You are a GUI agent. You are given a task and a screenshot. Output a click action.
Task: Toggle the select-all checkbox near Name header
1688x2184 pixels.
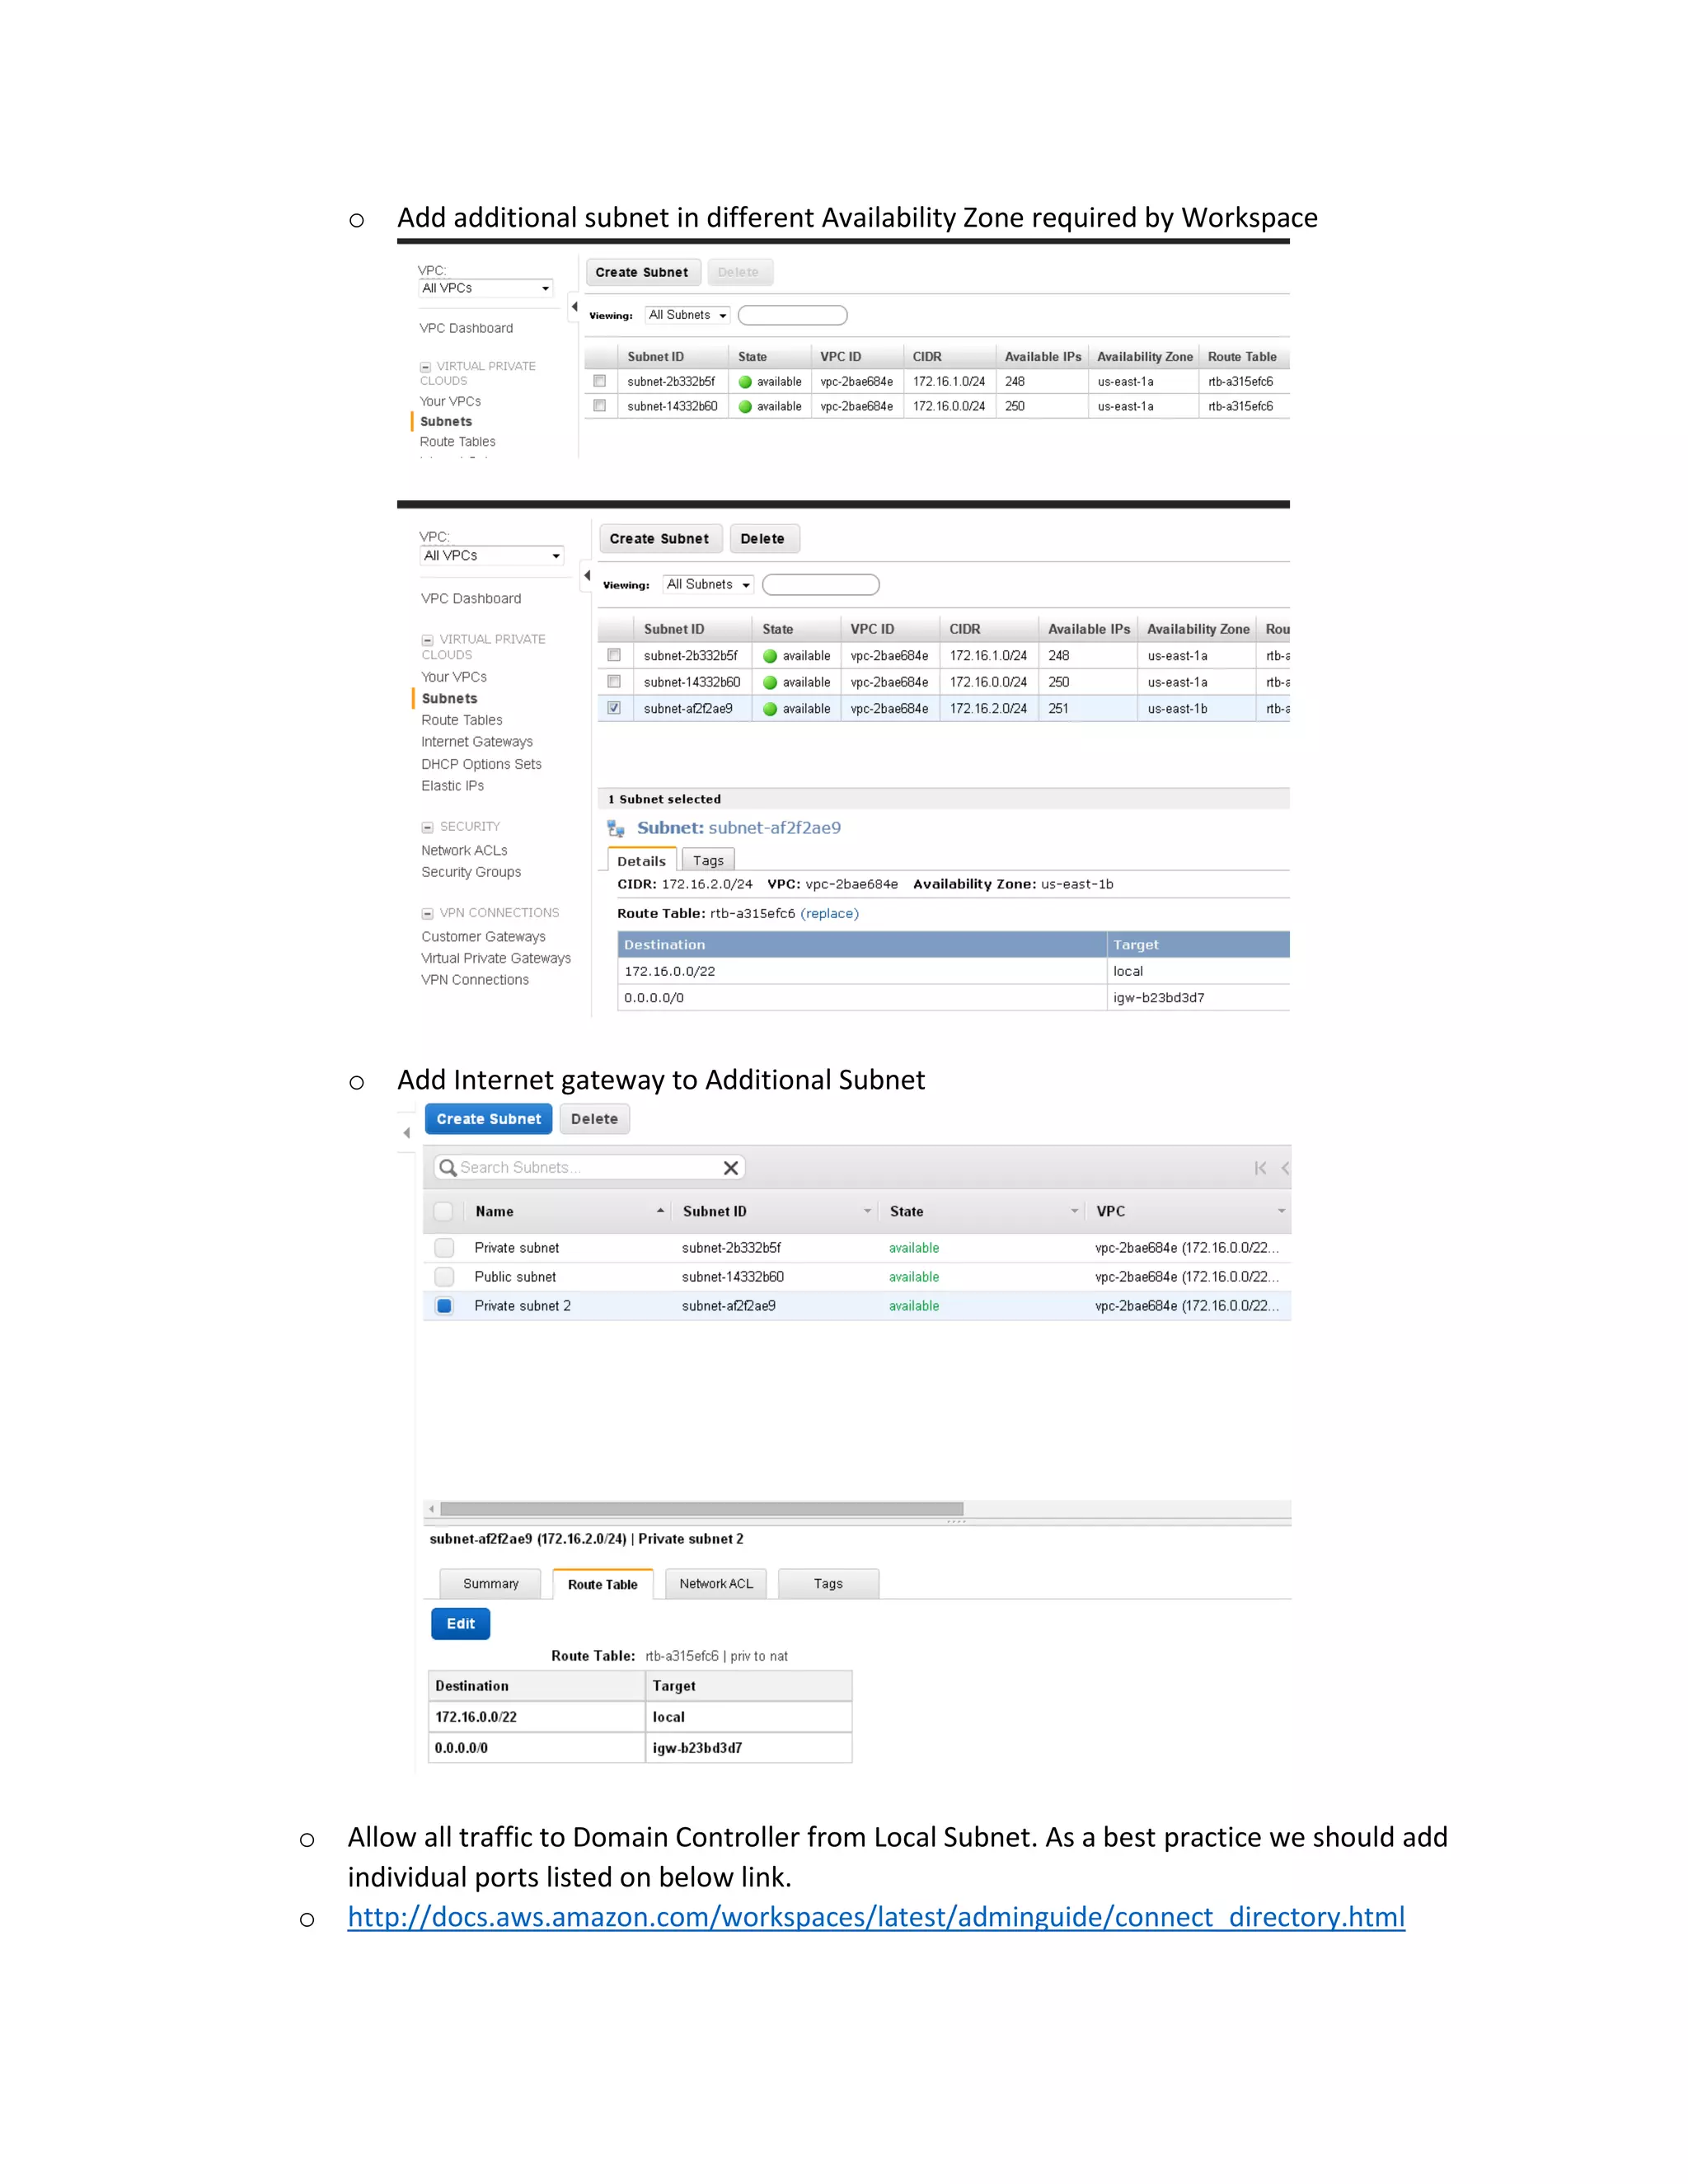[443, 1211]
